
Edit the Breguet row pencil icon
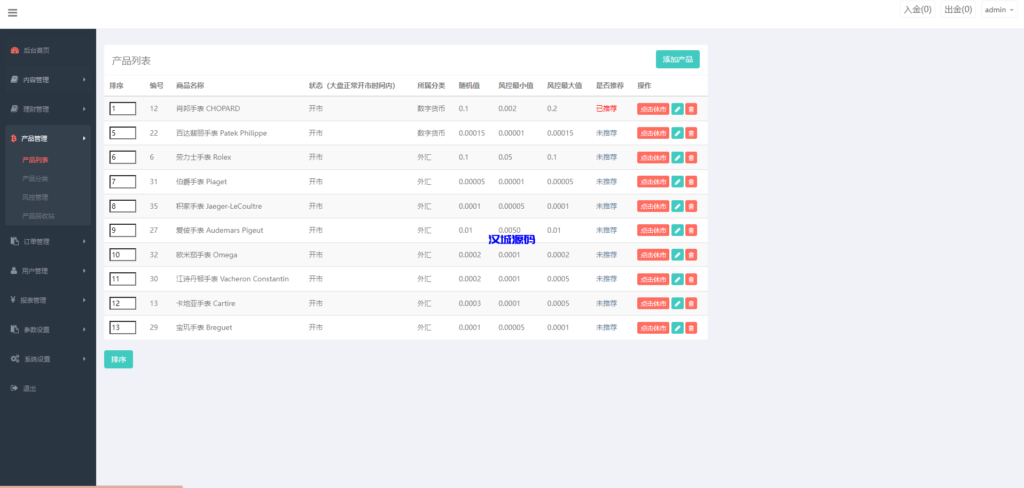678,327
